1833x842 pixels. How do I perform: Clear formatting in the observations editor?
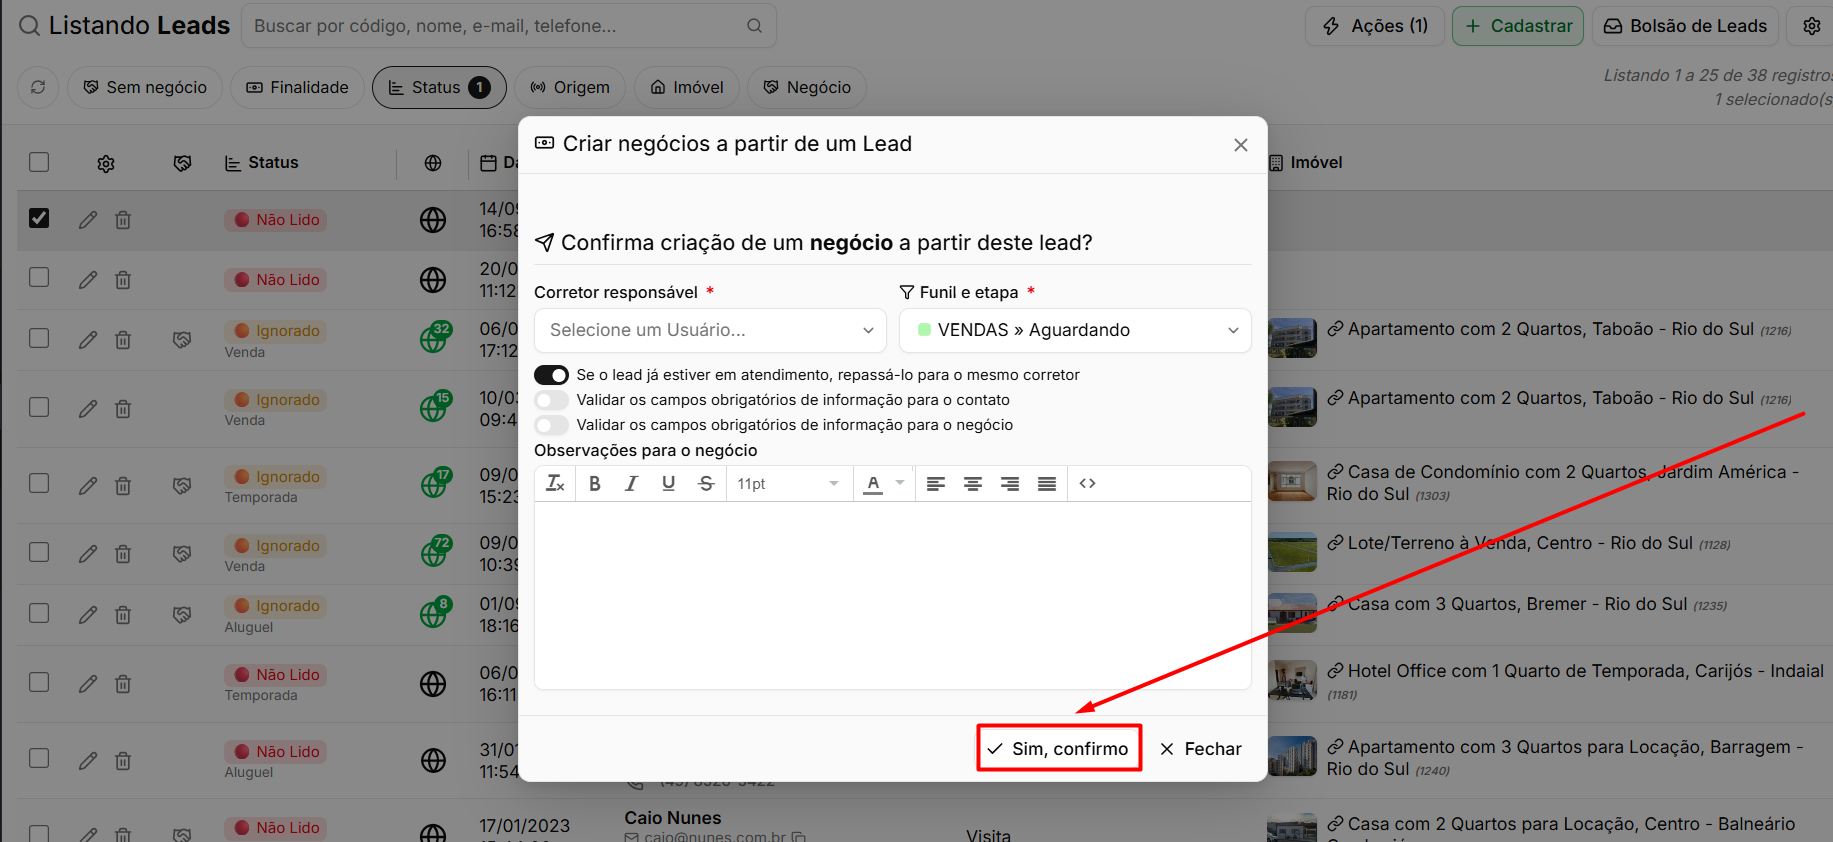(555, 484)
